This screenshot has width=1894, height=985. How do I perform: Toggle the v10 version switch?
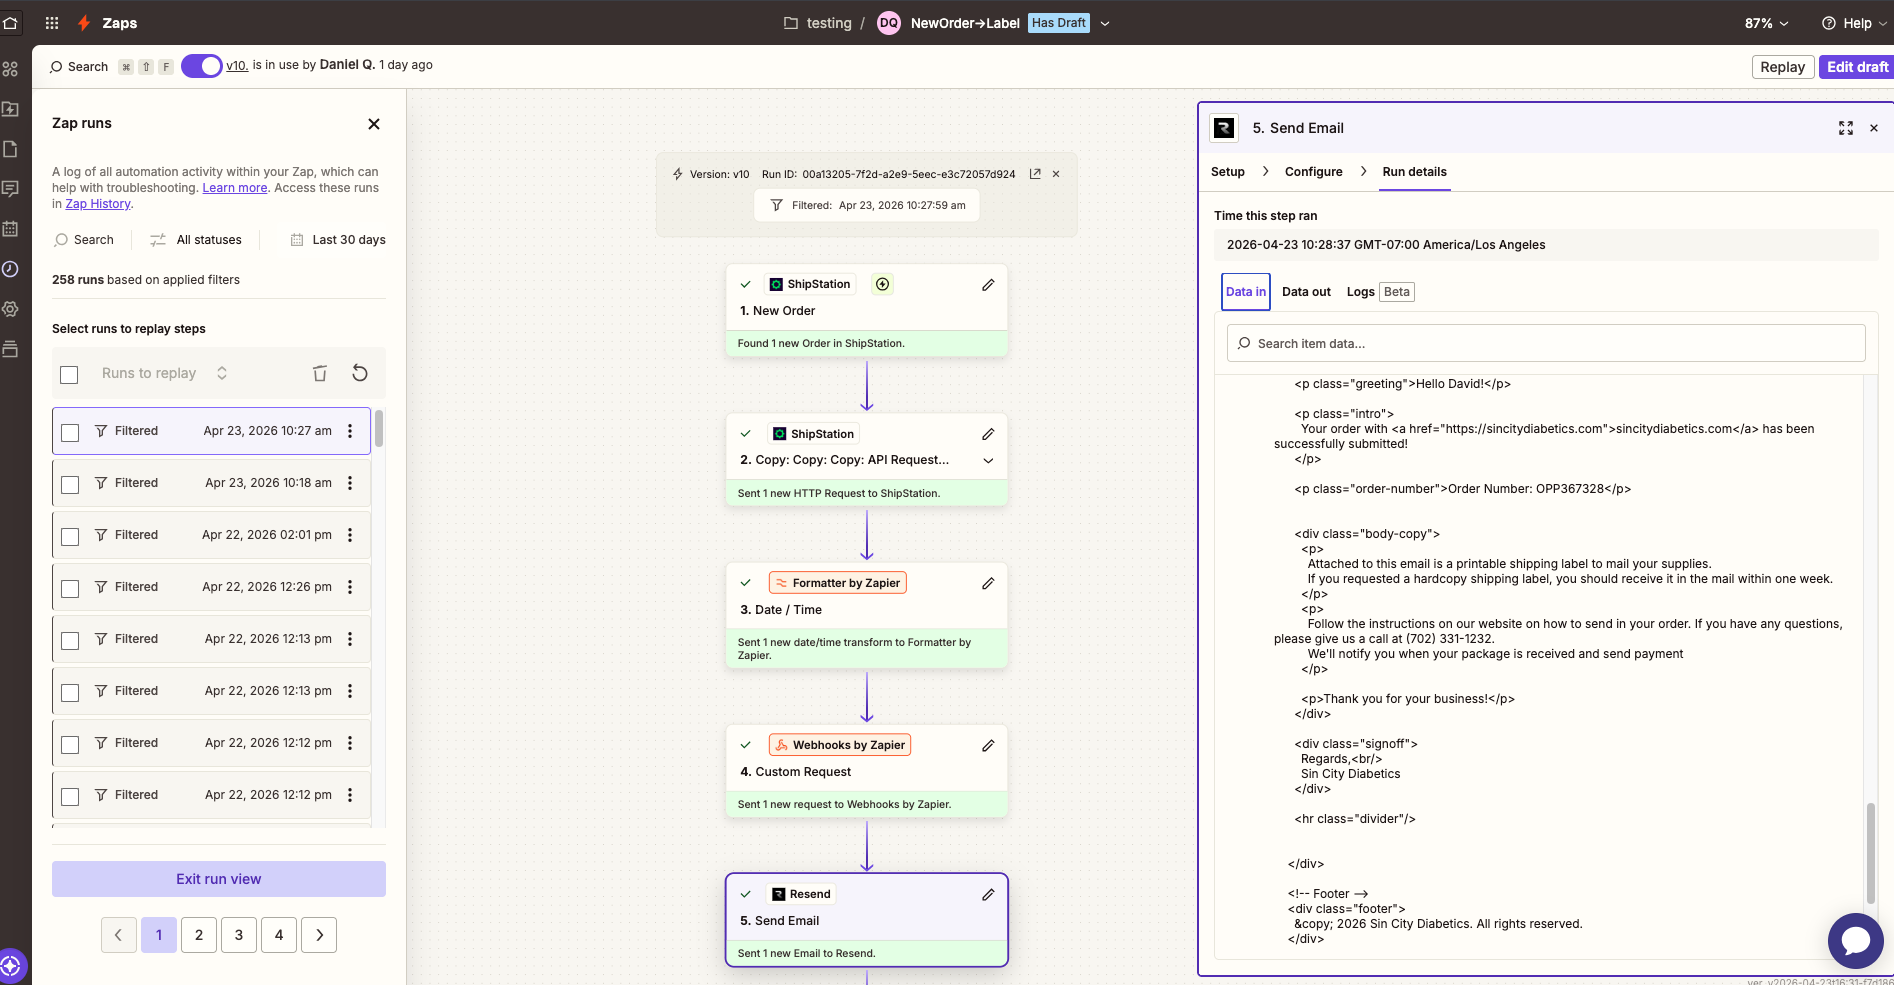click(x=202, y=66)
